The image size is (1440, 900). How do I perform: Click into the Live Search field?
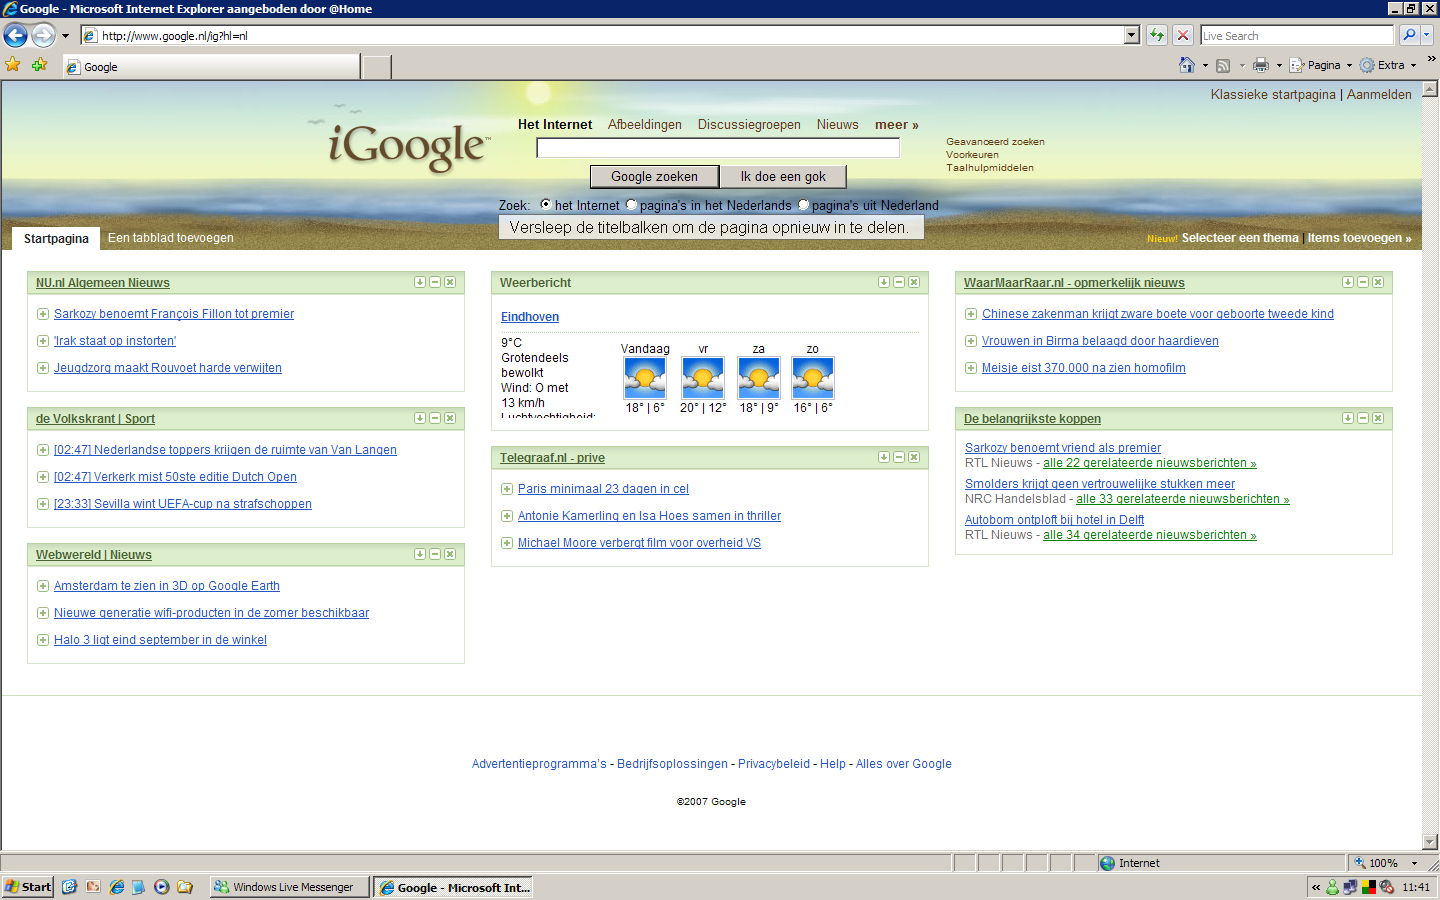click(1297, 35)
